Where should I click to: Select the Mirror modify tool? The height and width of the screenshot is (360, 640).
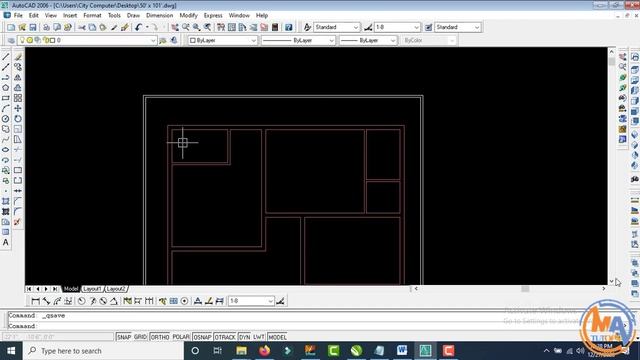tap(18, 78)
